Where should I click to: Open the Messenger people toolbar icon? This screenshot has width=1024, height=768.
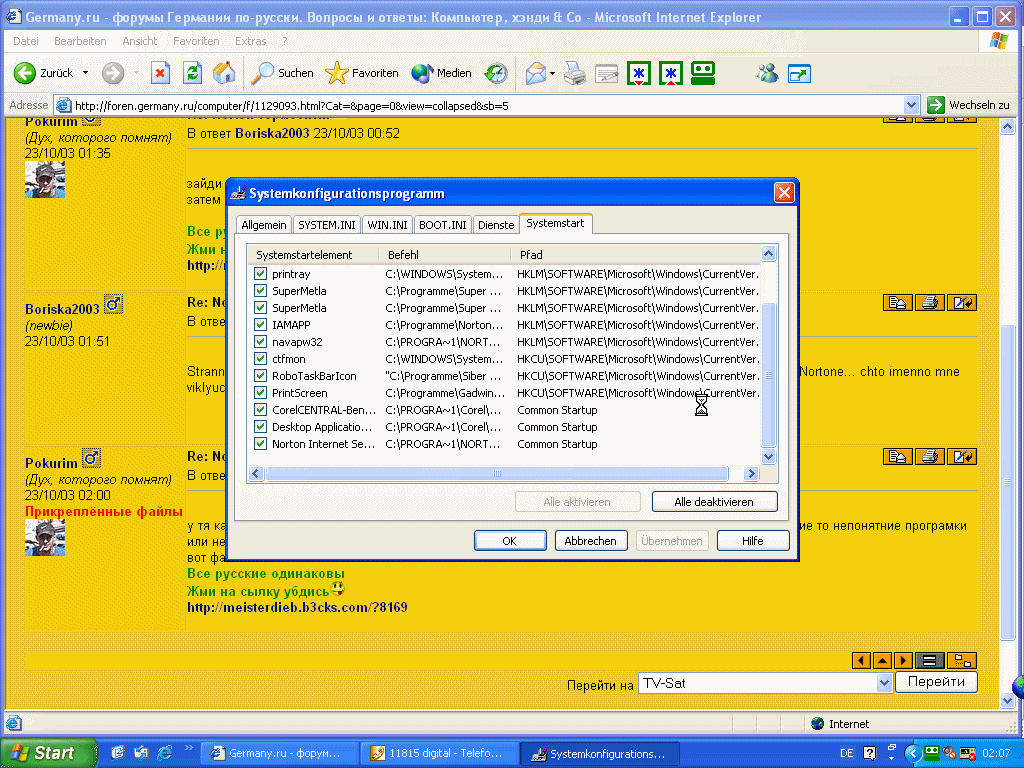point(767,73)
